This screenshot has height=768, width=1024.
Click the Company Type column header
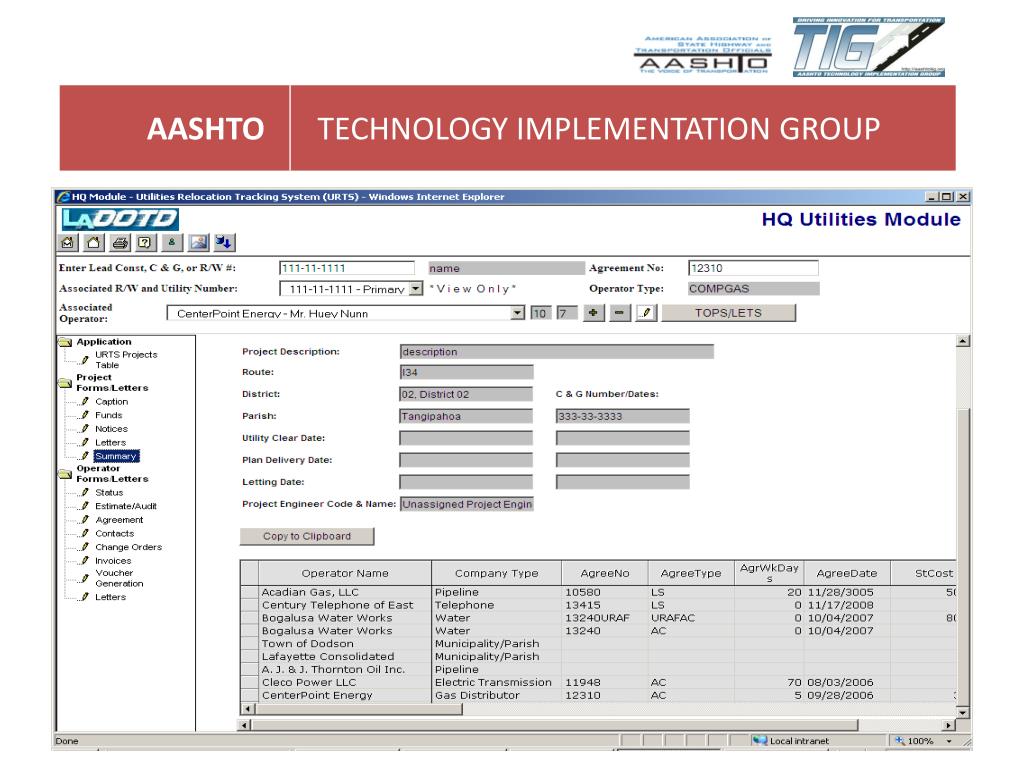pos(496,573)
